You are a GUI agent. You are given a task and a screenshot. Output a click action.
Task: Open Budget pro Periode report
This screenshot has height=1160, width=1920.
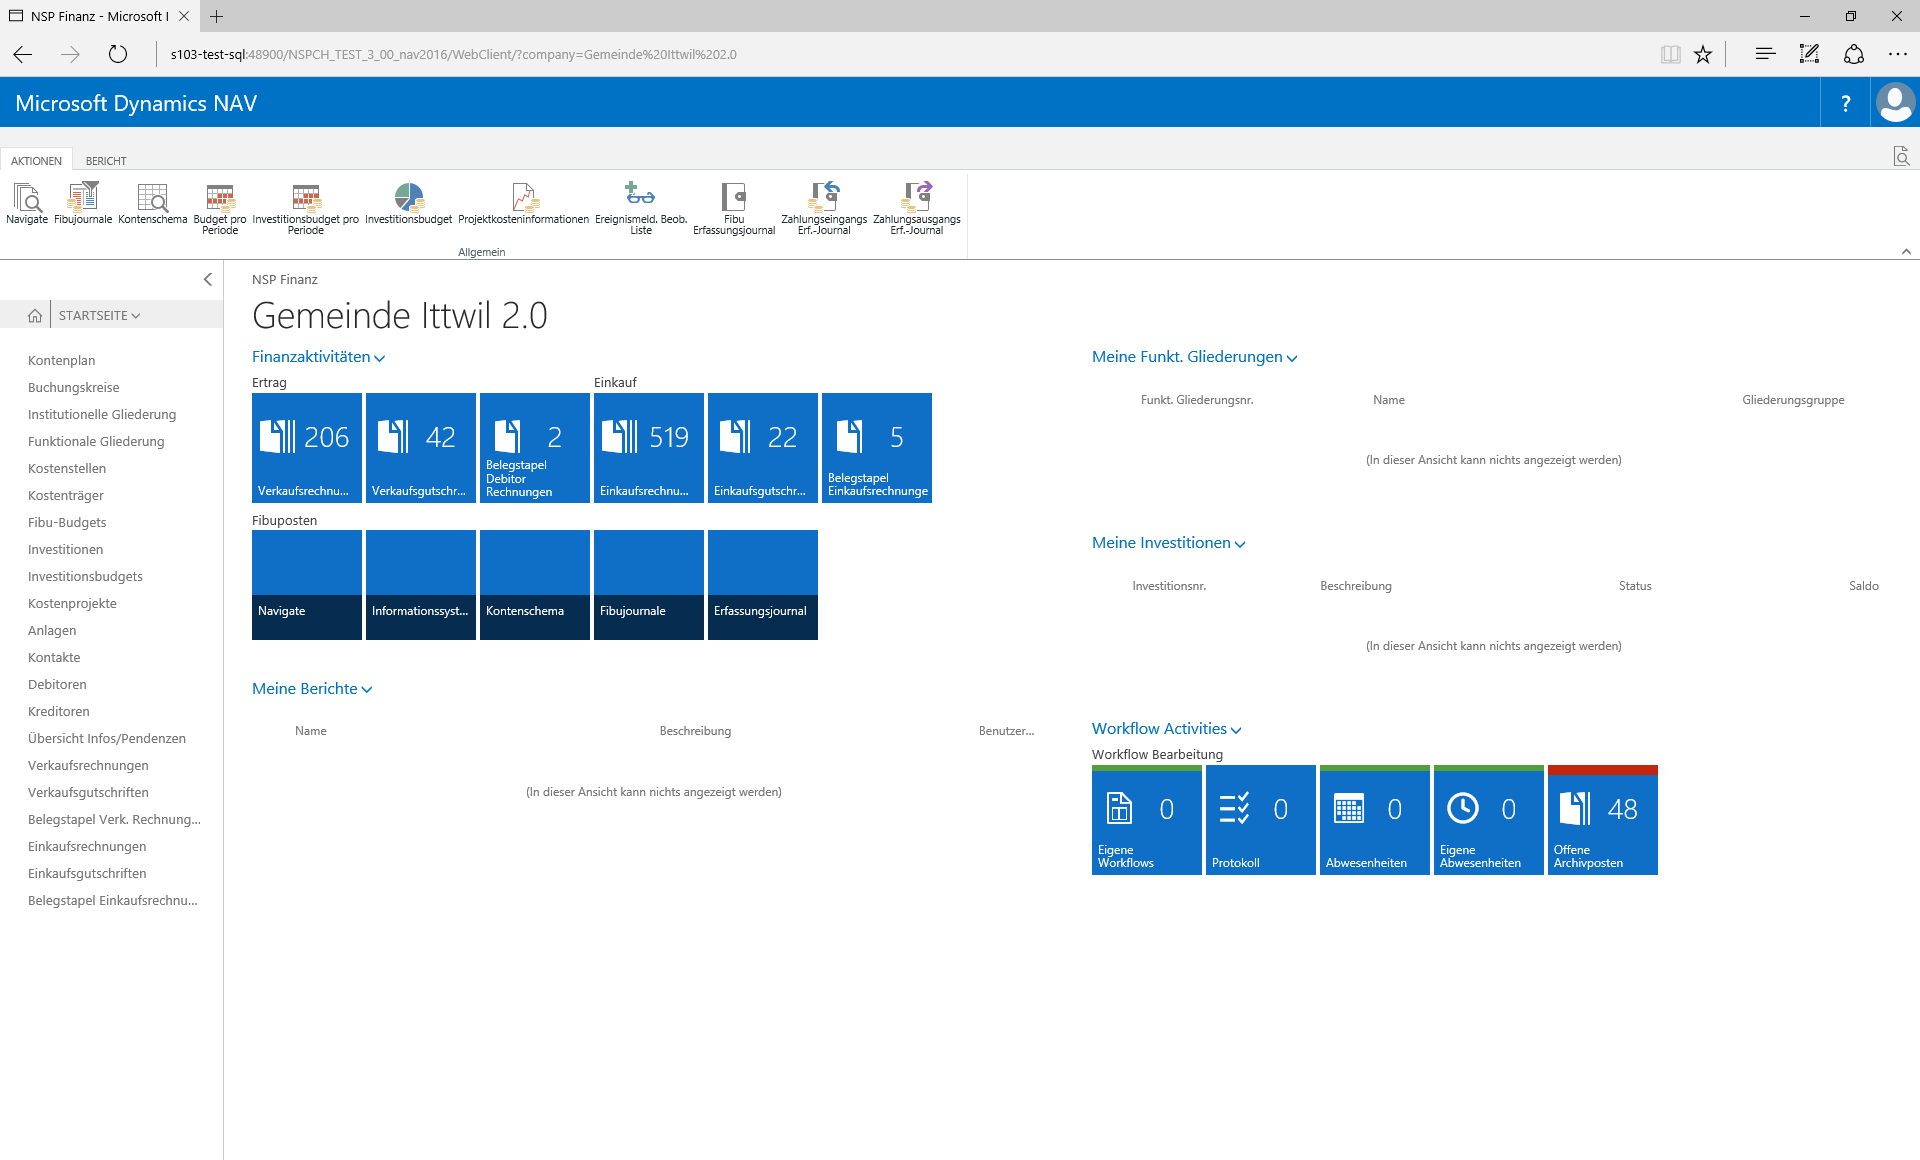(220, 209)
